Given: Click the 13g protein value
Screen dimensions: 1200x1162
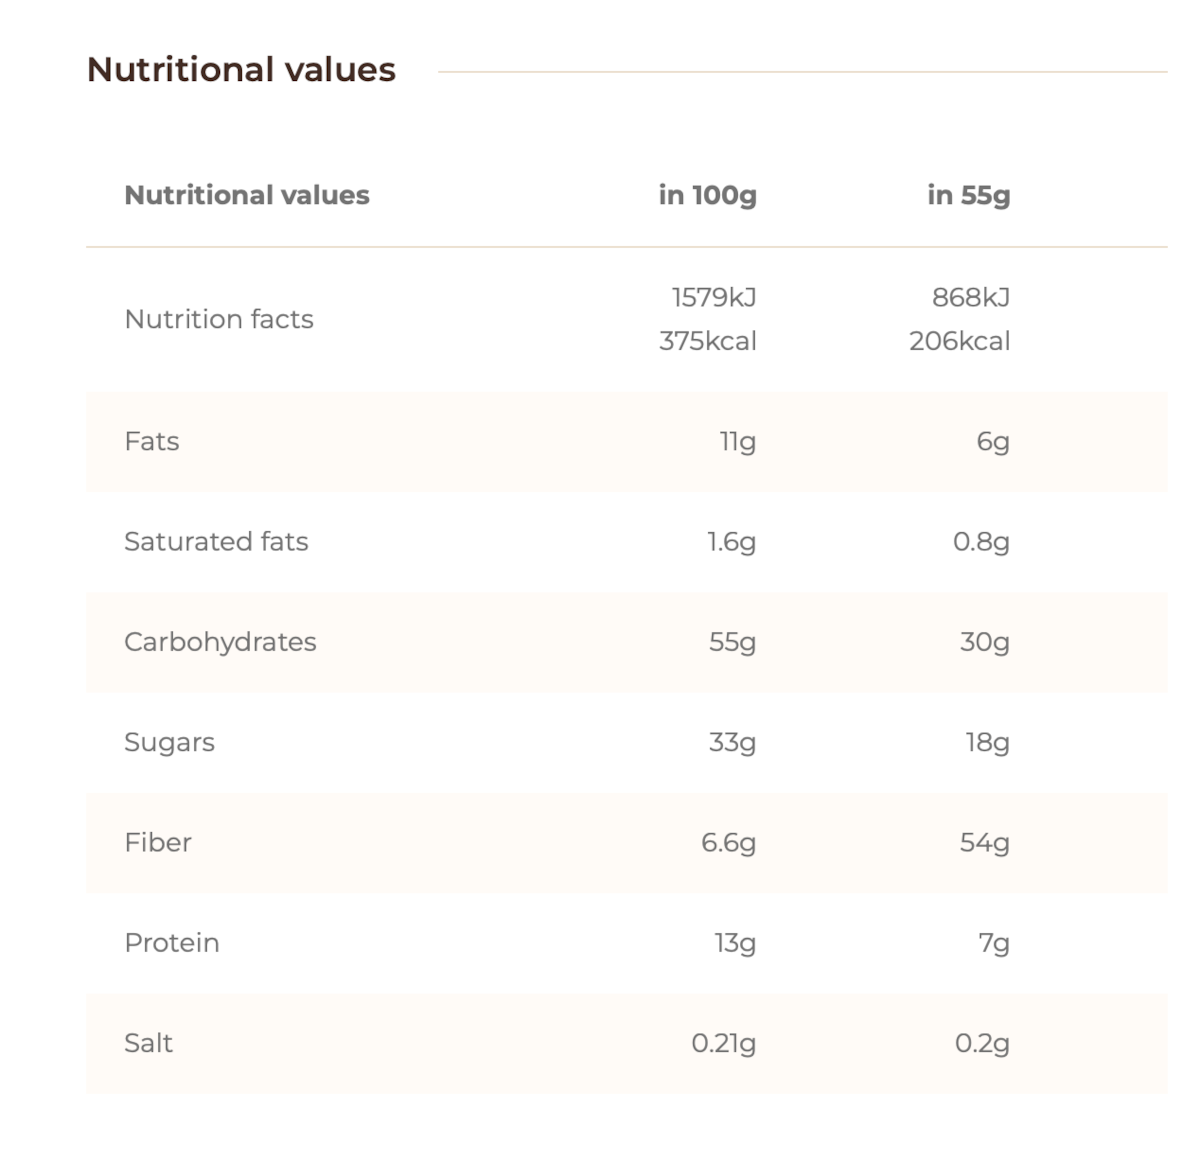Looking at the screenshot, I should tap(734, 942).
